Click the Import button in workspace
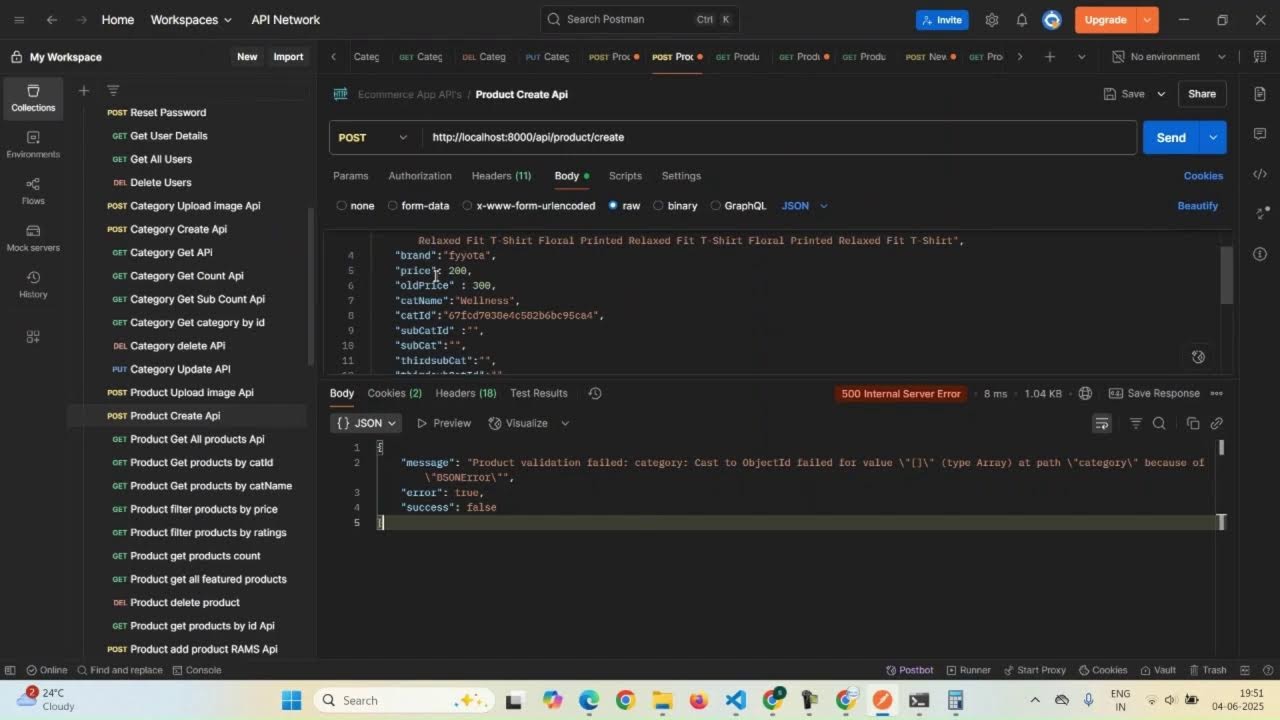1280x720 pixels. [288, 57]
